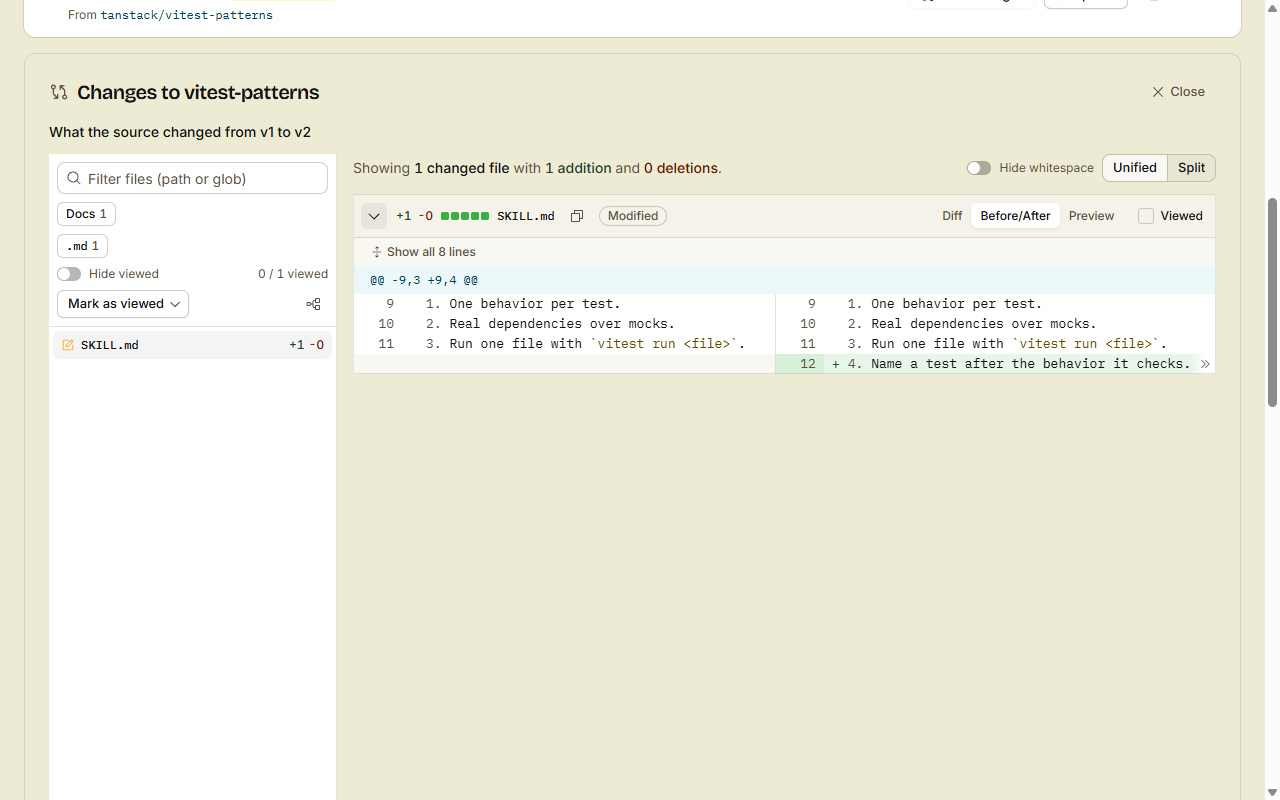Collapse the SKILL.md diff with the chevron

pyautogui.click(x=374, y=216)
